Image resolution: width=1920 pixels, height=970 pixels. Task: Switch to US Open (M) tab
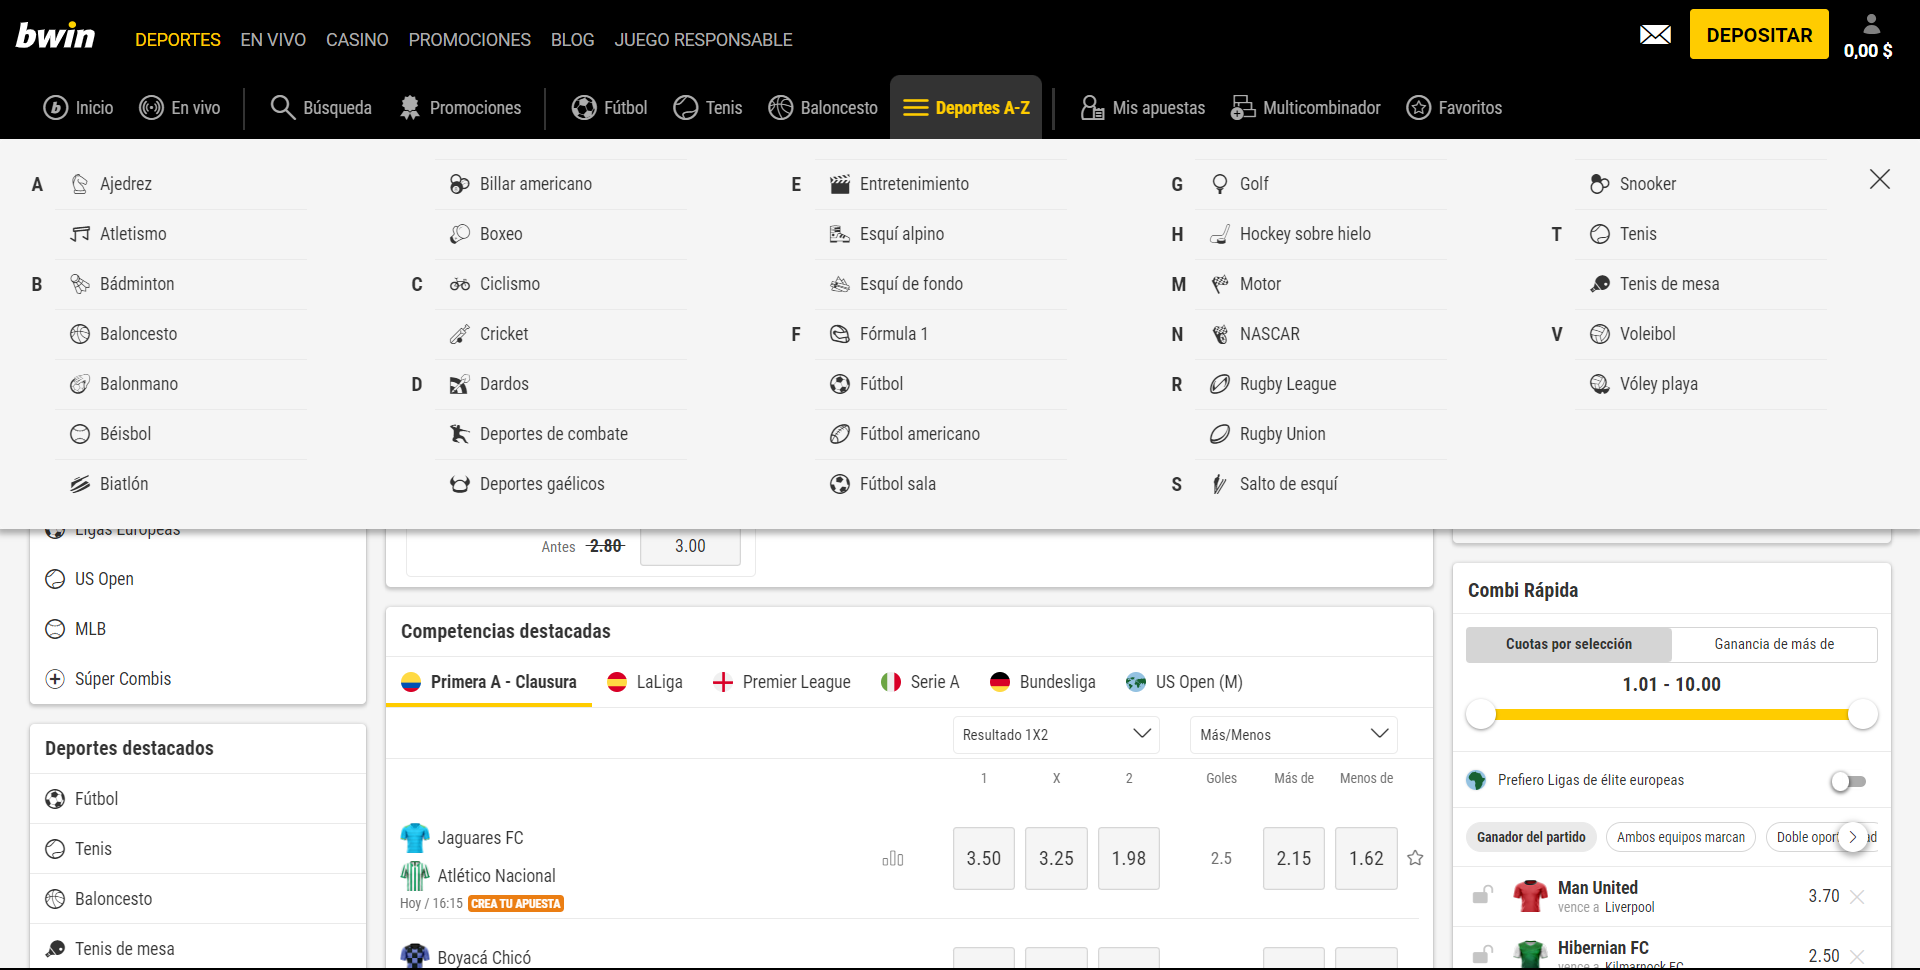[x=1184, y=682]
